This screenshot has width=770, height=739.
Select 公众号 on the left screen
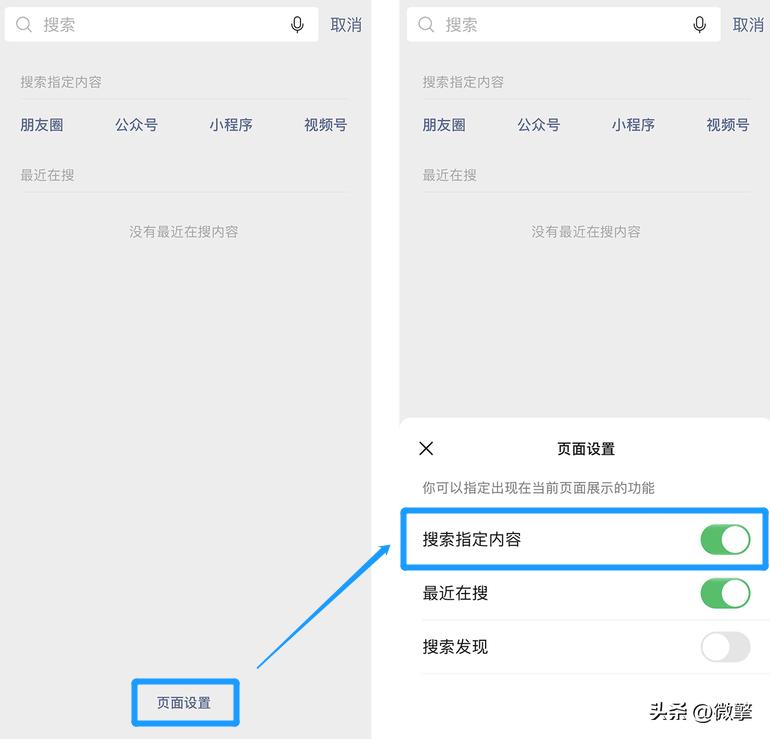click(x=137, y=125)
